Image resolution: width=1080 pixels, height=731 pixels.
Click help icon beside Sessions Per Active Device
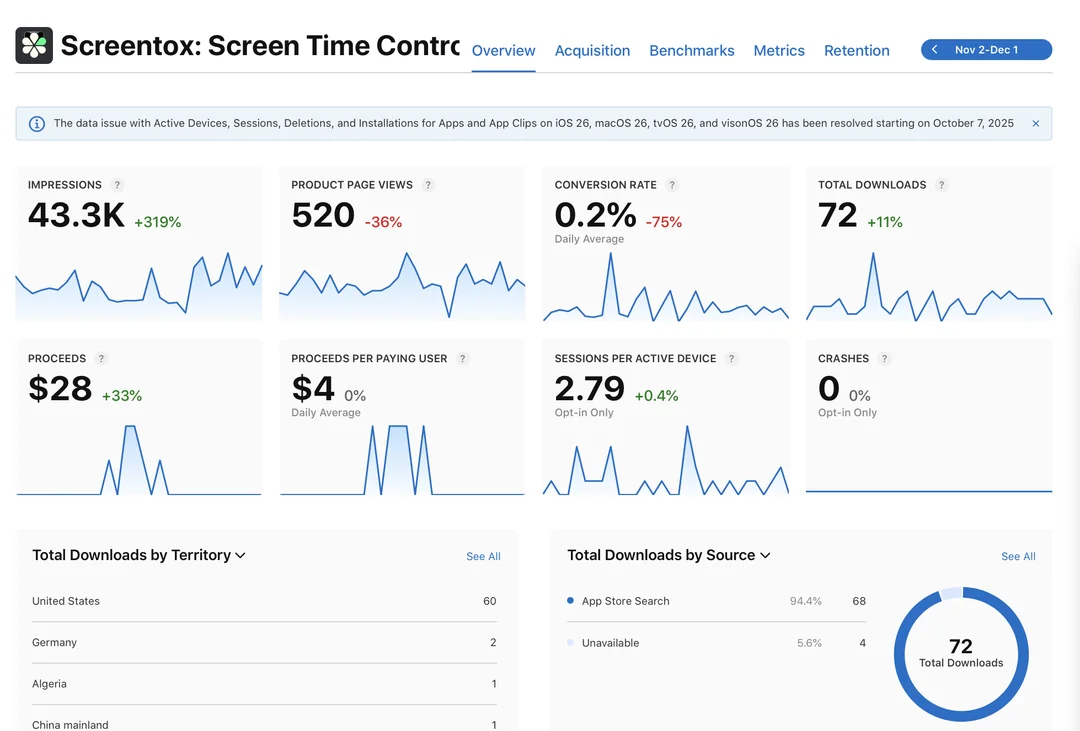coord(731,359)
